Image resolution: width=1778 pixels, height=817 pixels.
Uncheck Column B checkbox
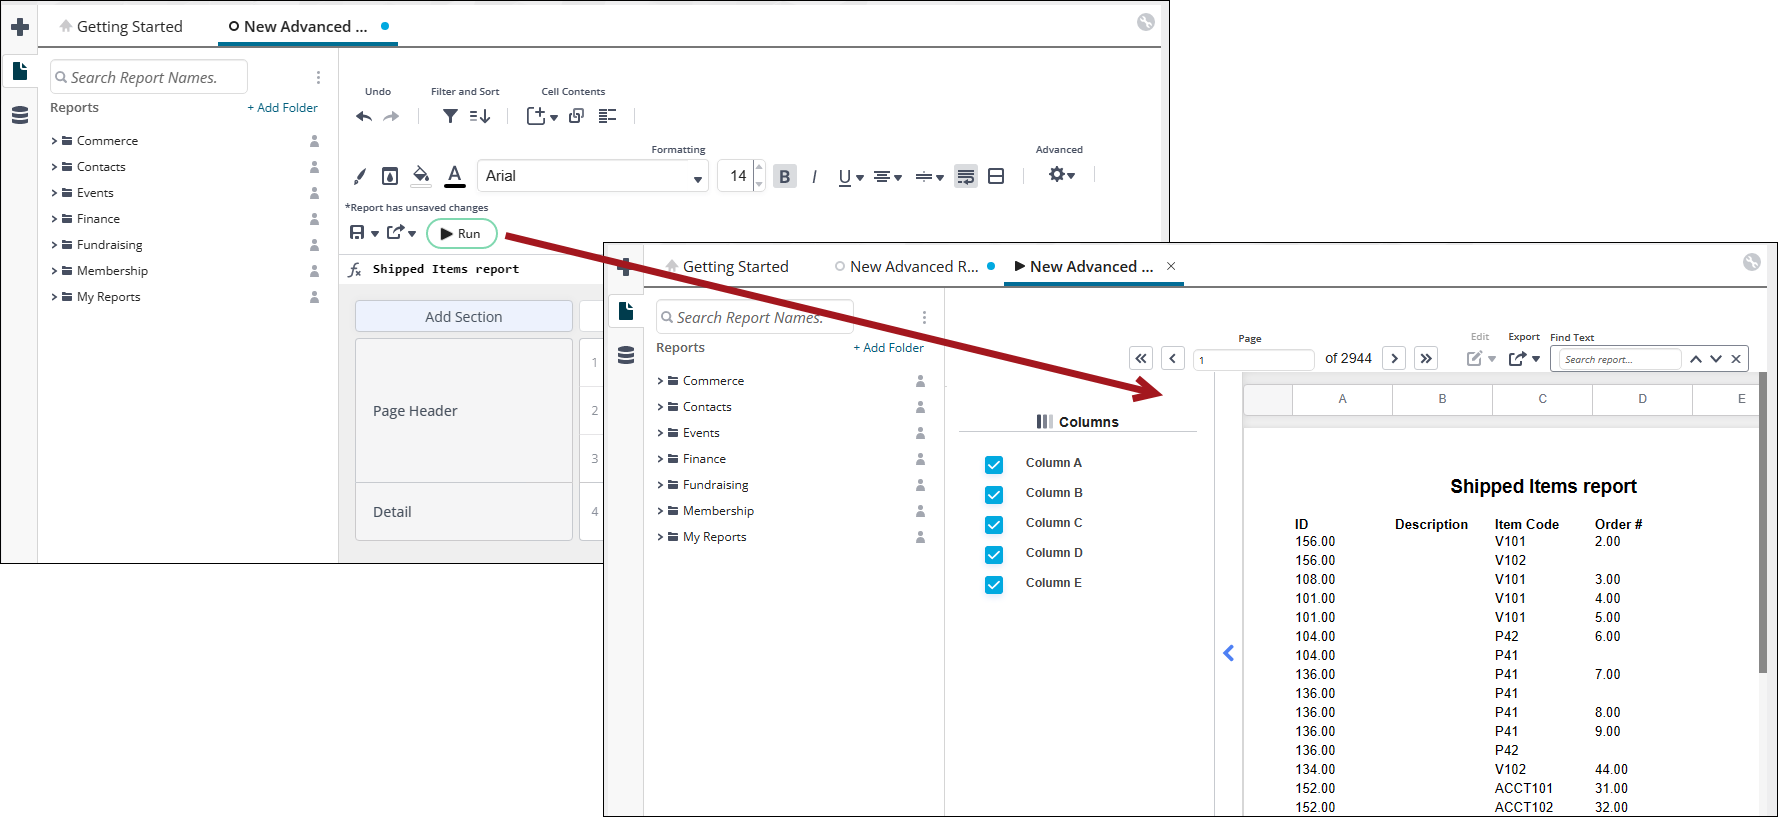point(994,494)
